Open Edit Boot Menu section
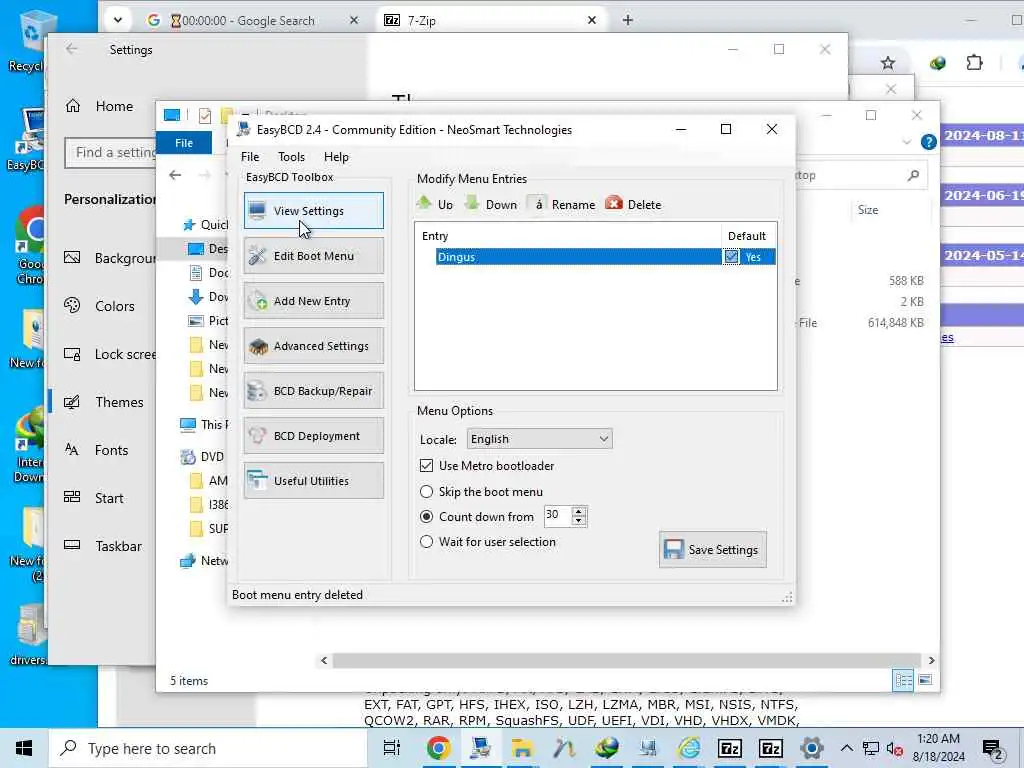The width and height of the screenshot is (1024, 768). [313, 256]
